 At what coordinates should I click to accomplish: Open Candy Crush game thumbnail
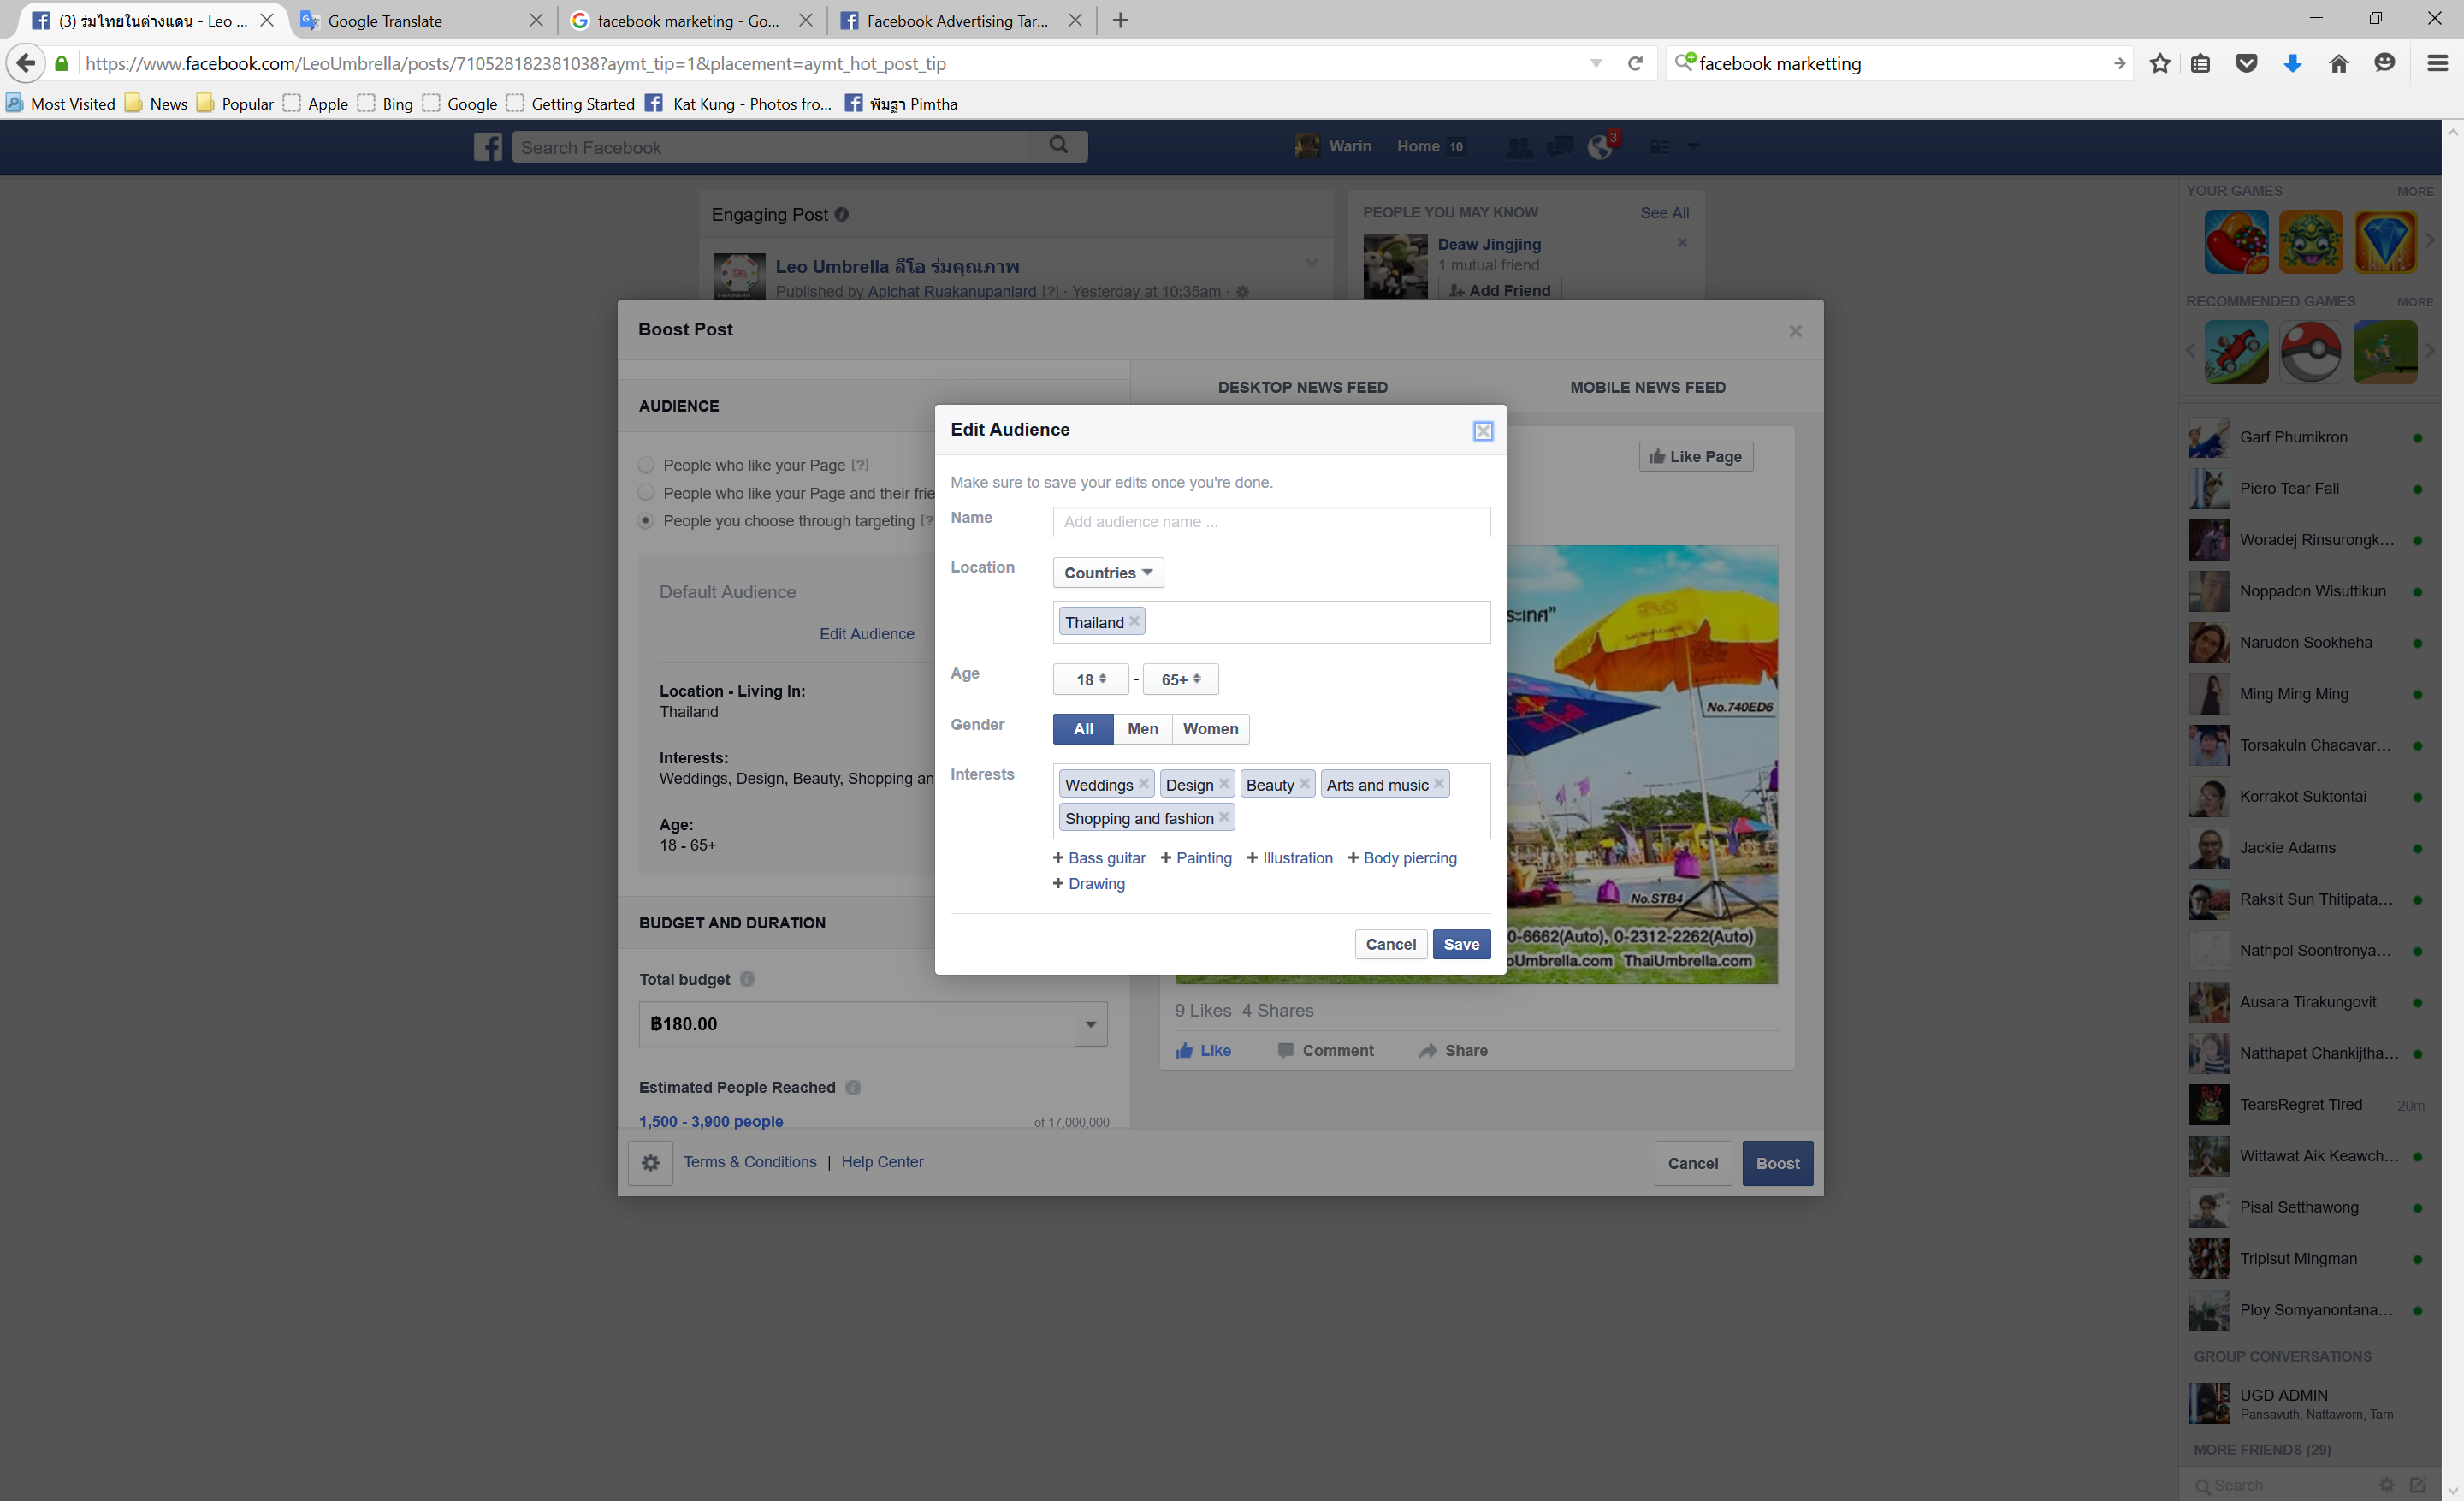point(2235,241)
